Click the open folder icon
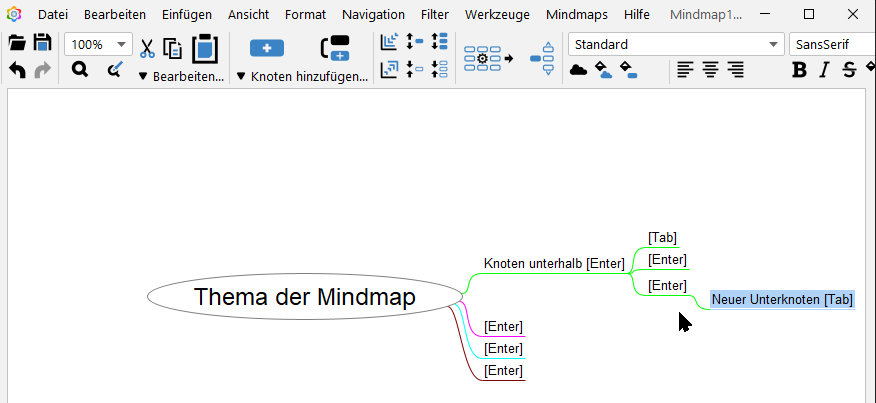Image resolution: width=876 pixels, height=403 pixels. [x=16, y=43]
